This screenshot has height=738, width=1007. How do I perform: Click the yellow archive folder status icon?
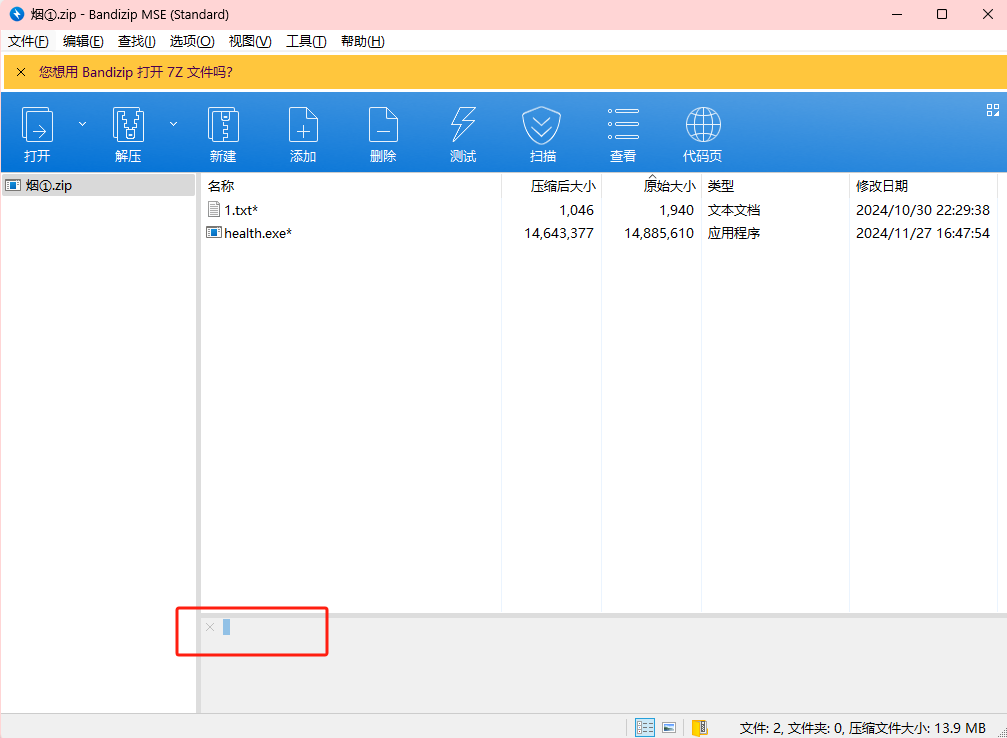[700, 727]
